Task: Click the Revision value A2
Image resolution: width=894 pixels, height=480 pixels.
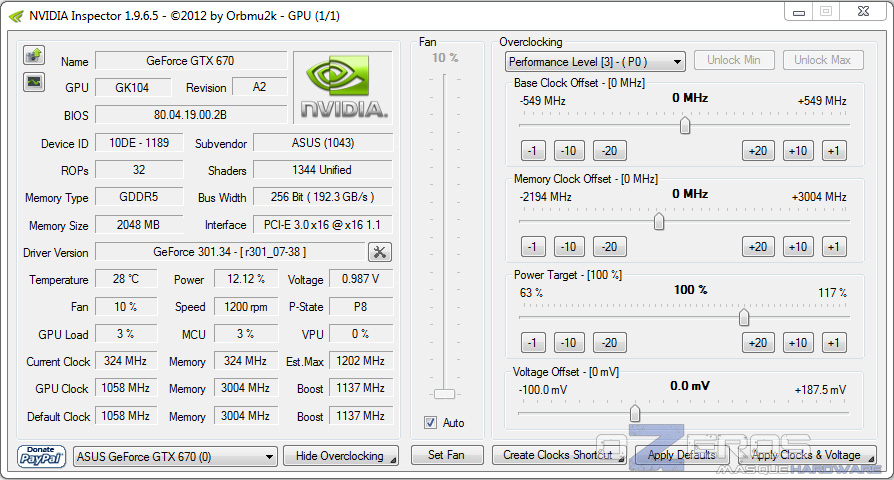Action: pyautogui.click(x=259, y=87)
